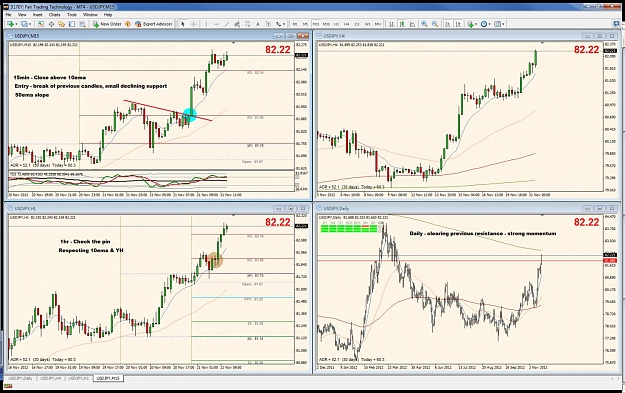
Task: Expand the Profiles dropdown arrow
Action: [30, 24]
